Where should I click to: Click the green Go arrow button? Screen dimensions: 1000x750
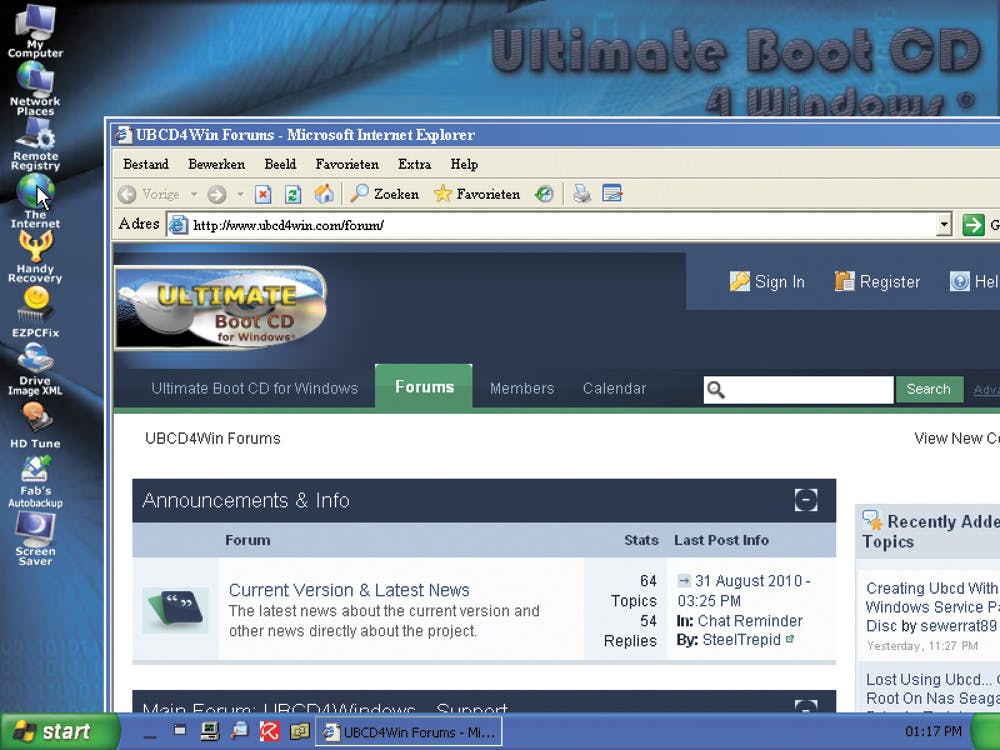tap(973, 225)
